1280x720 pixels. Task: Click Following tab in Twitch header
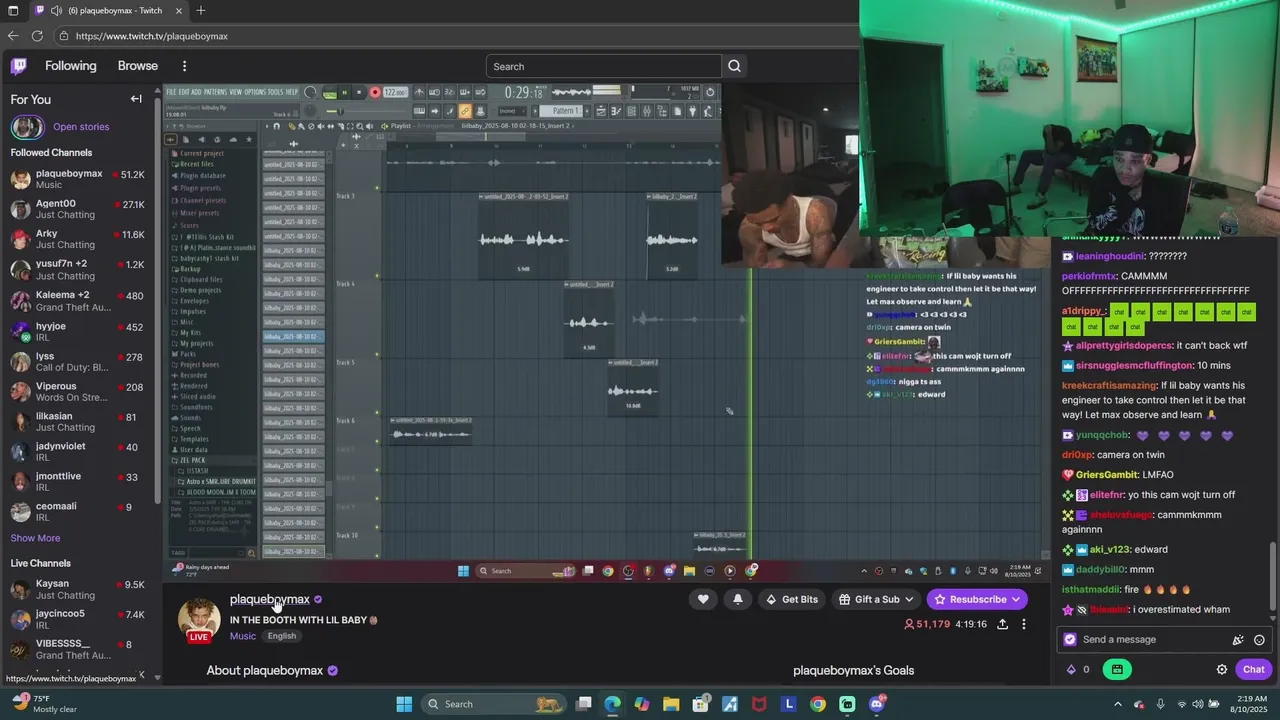[71, 66]
